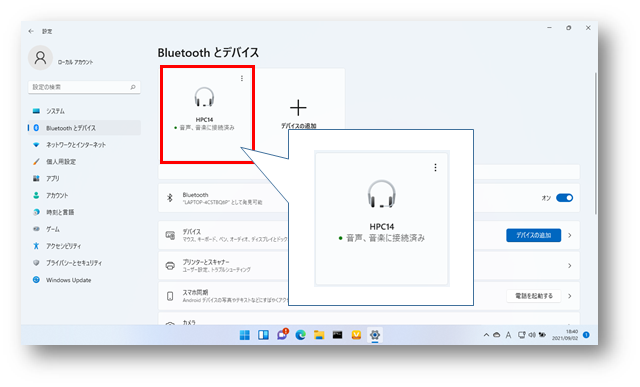Viewport: 640px width, 387px height.
Task: Open the yellow app icon on taskbar
Action: (x=356, y=335)
